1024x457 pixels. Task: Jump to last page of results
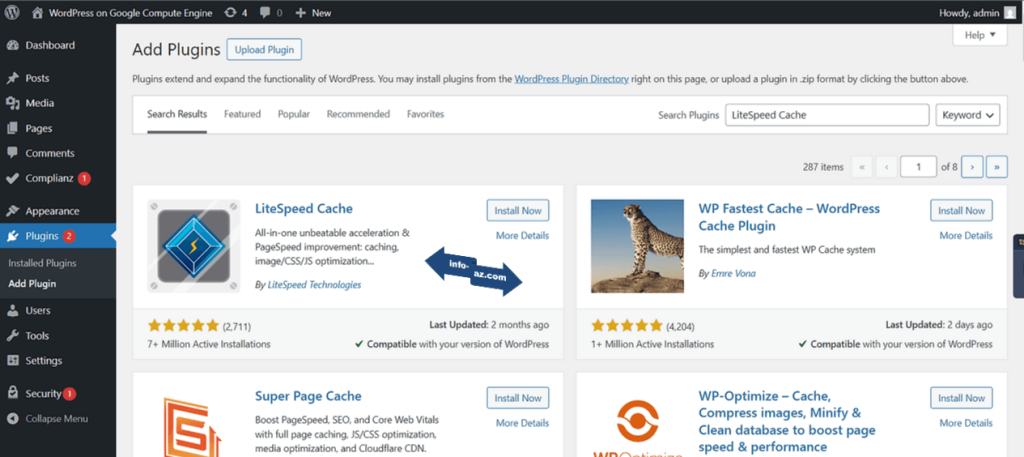997,167
